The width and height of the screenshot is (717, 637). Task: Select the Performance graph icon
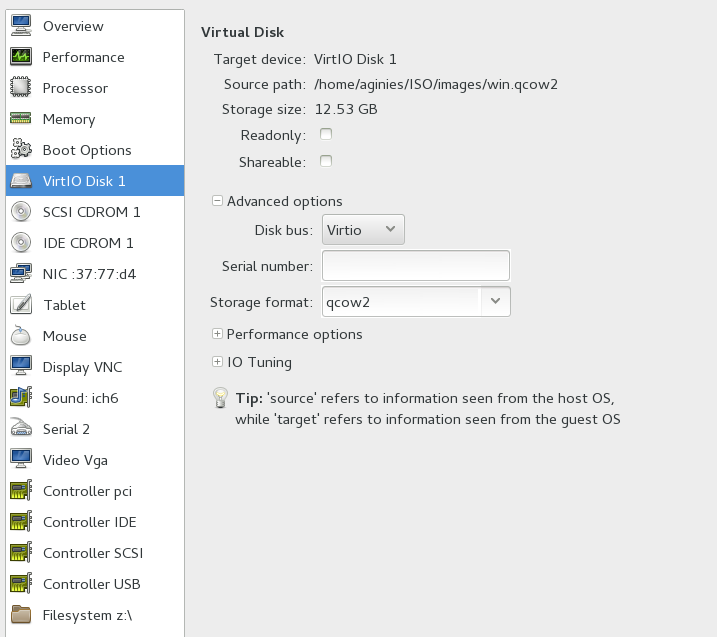[21, 57]
